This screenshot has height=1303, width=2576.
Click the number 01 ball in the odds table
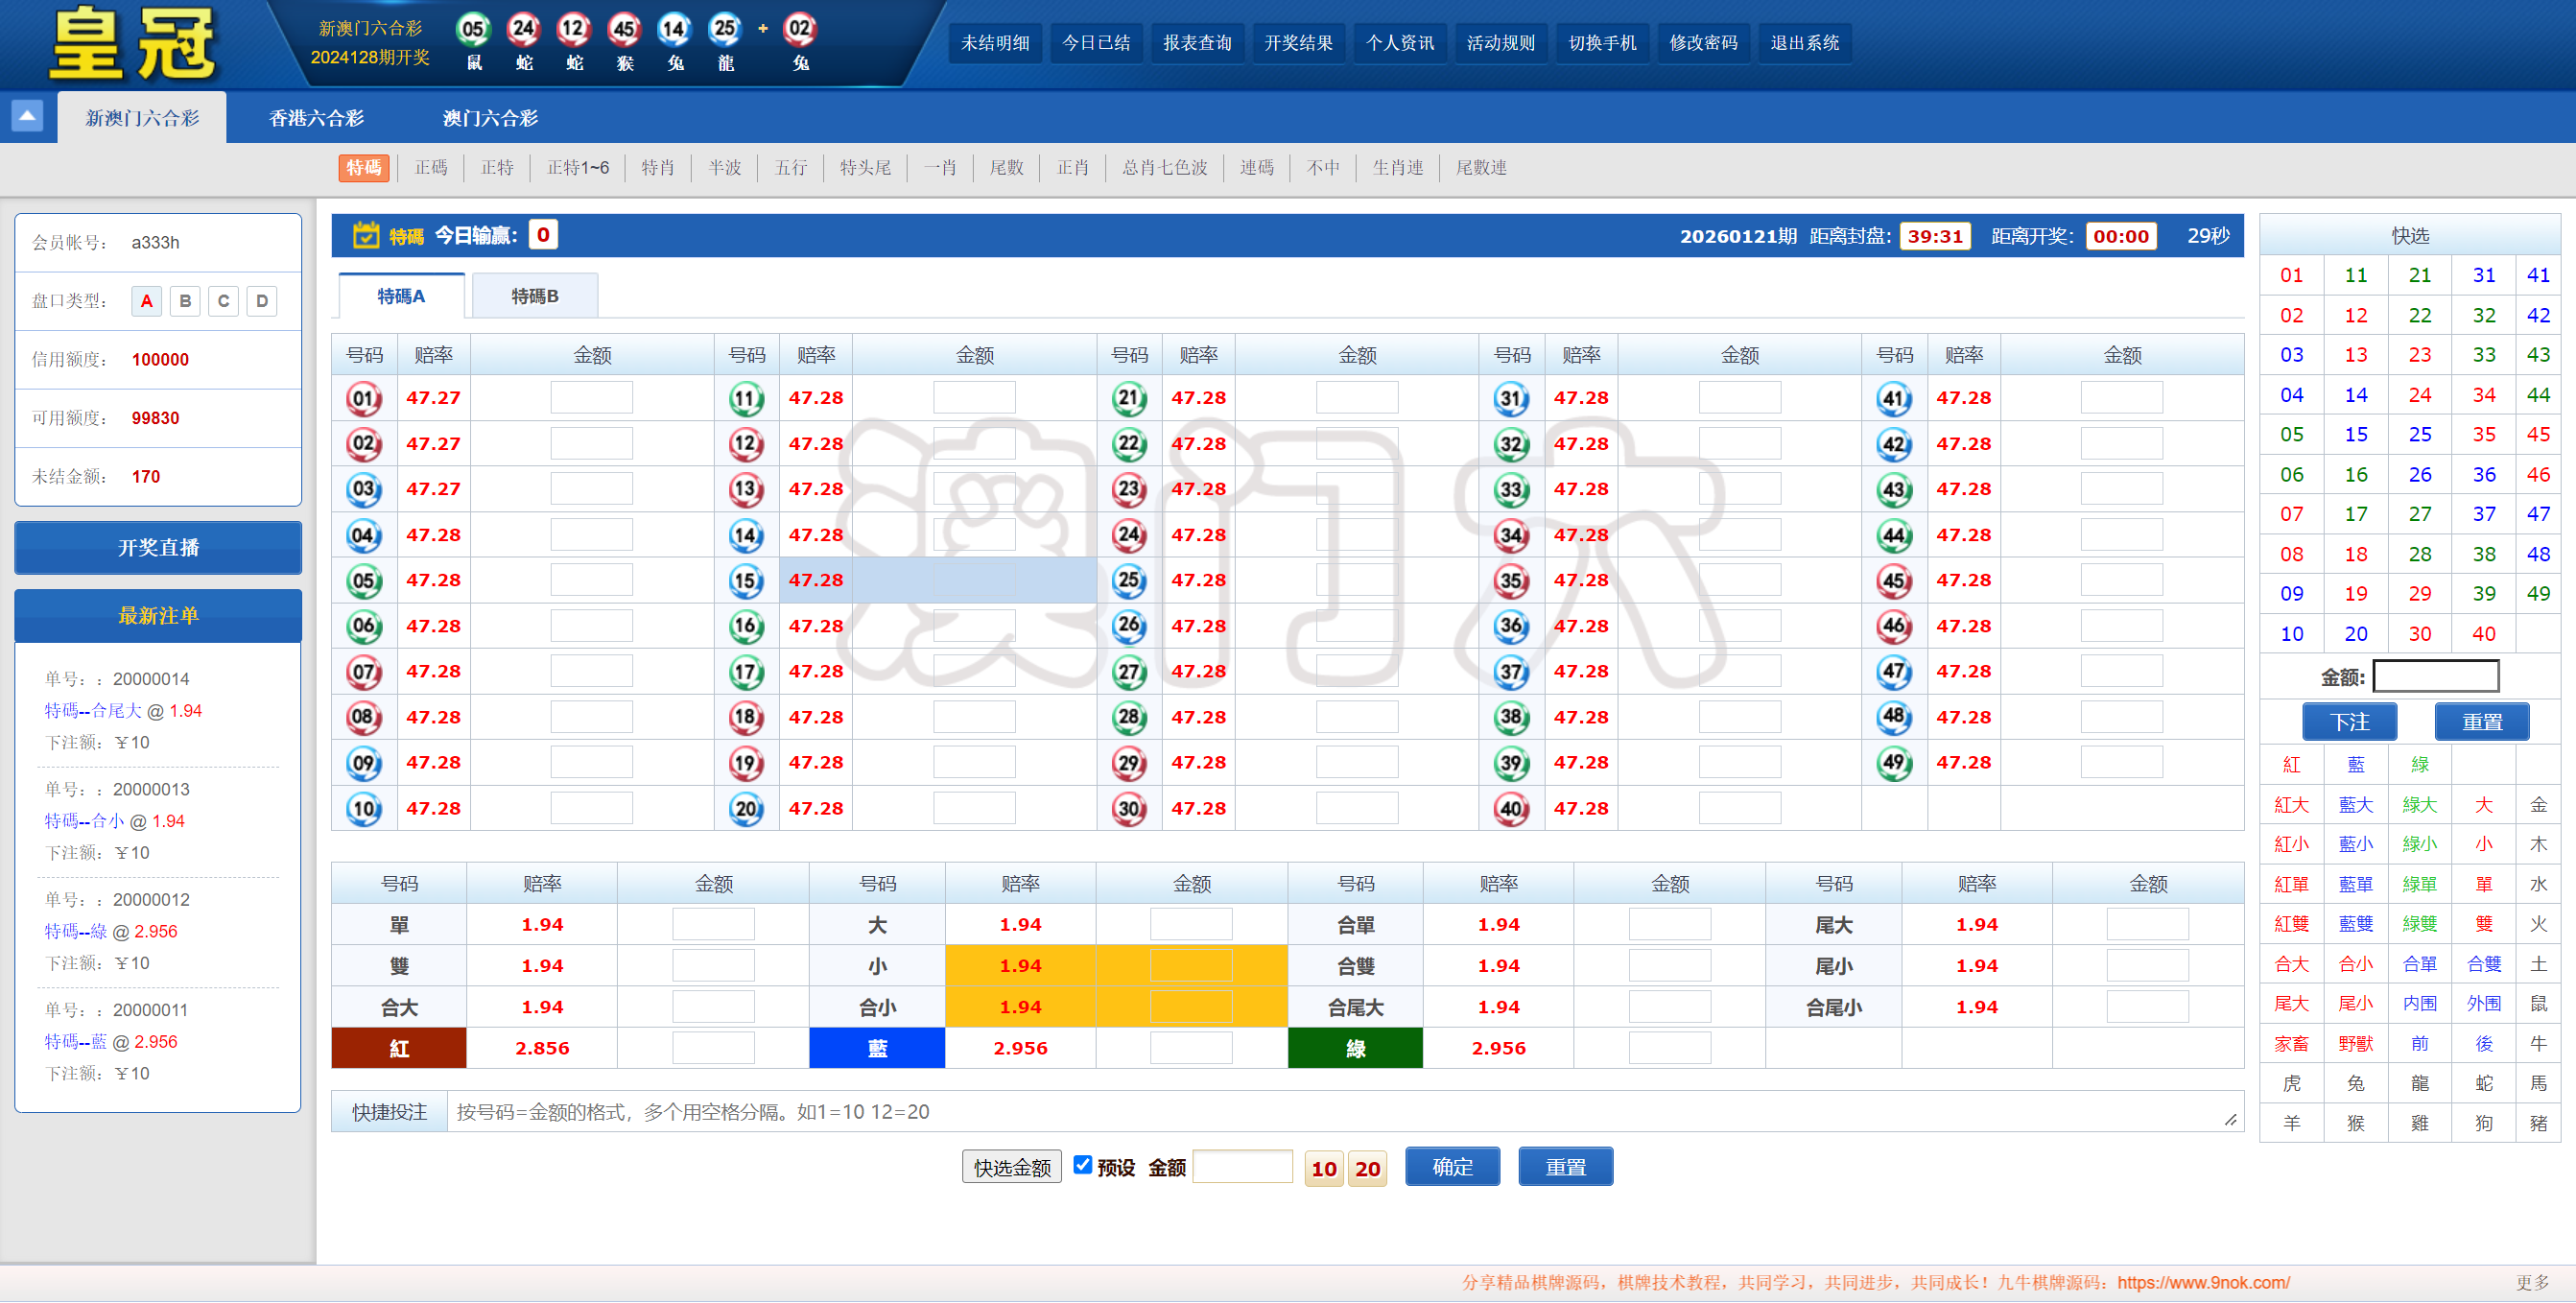(x=364, y=398)
